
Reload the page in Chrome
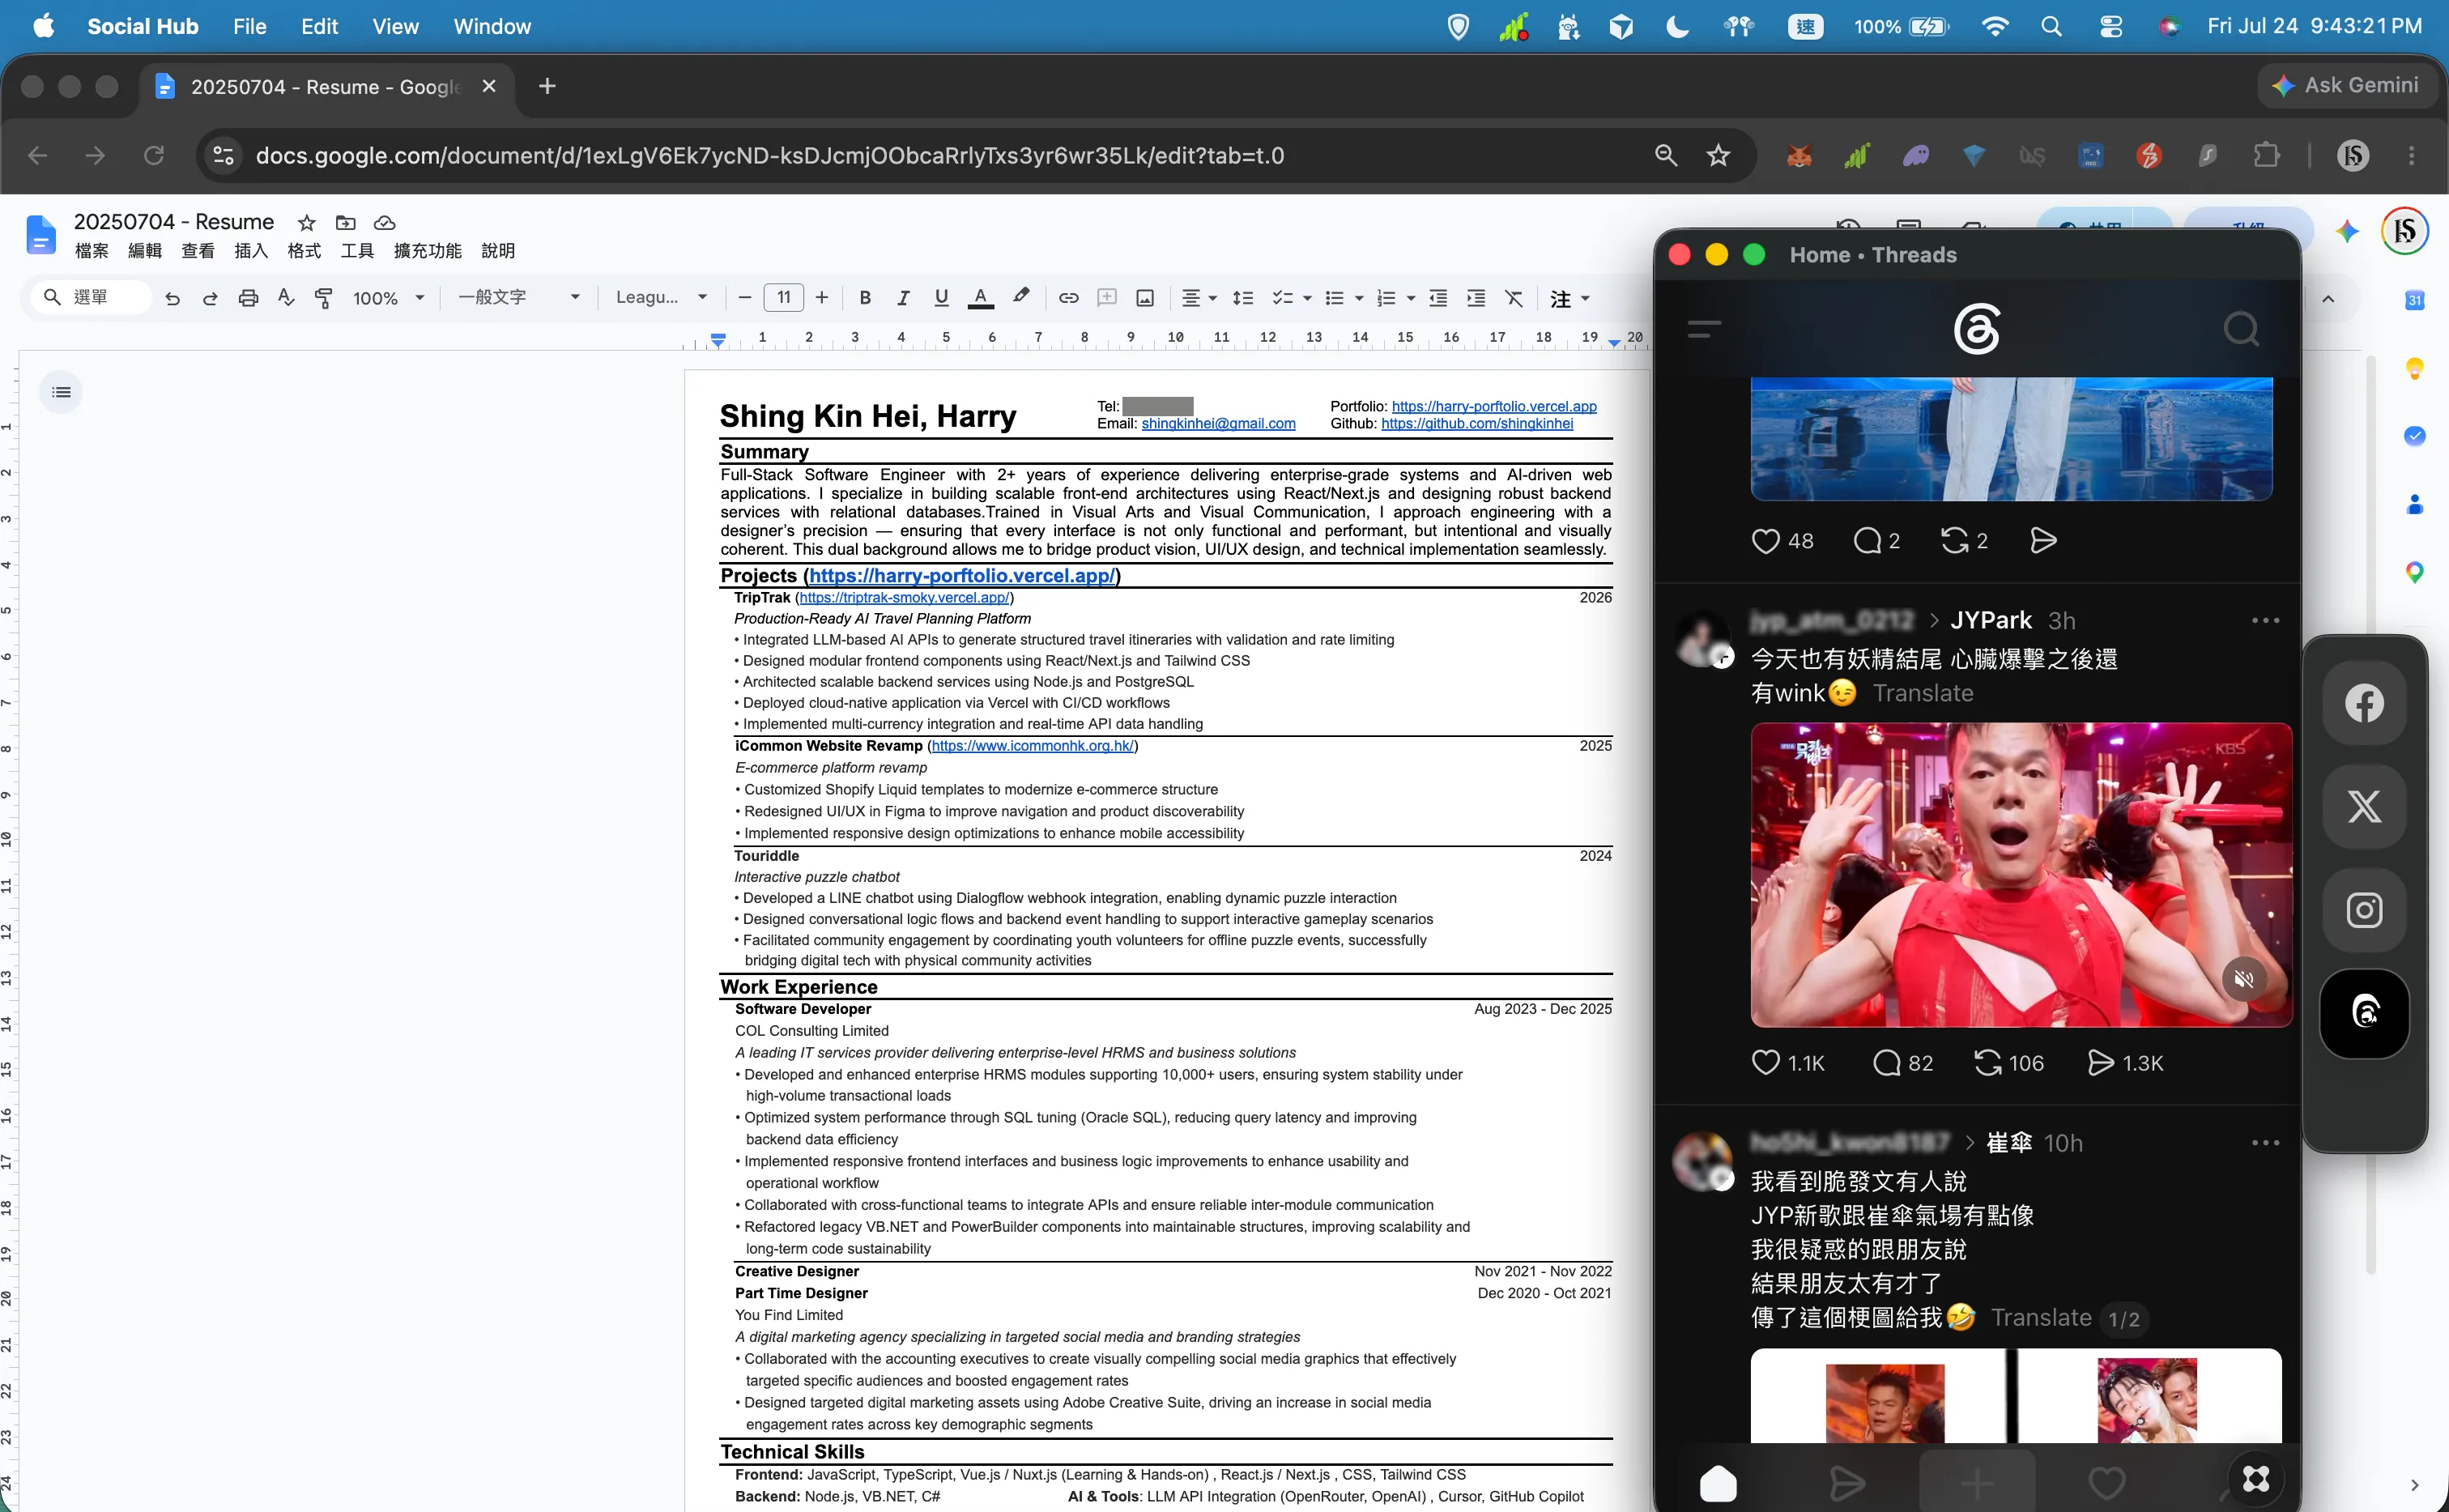(x=153, y=155)
